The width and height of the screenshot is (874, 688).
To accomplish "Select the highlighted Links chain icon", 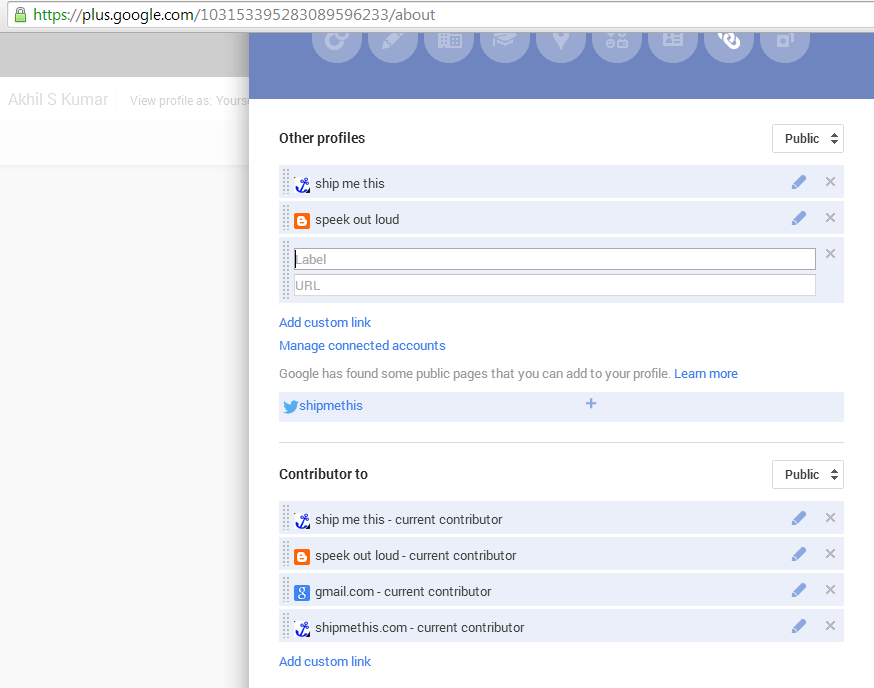I will 729,40.
